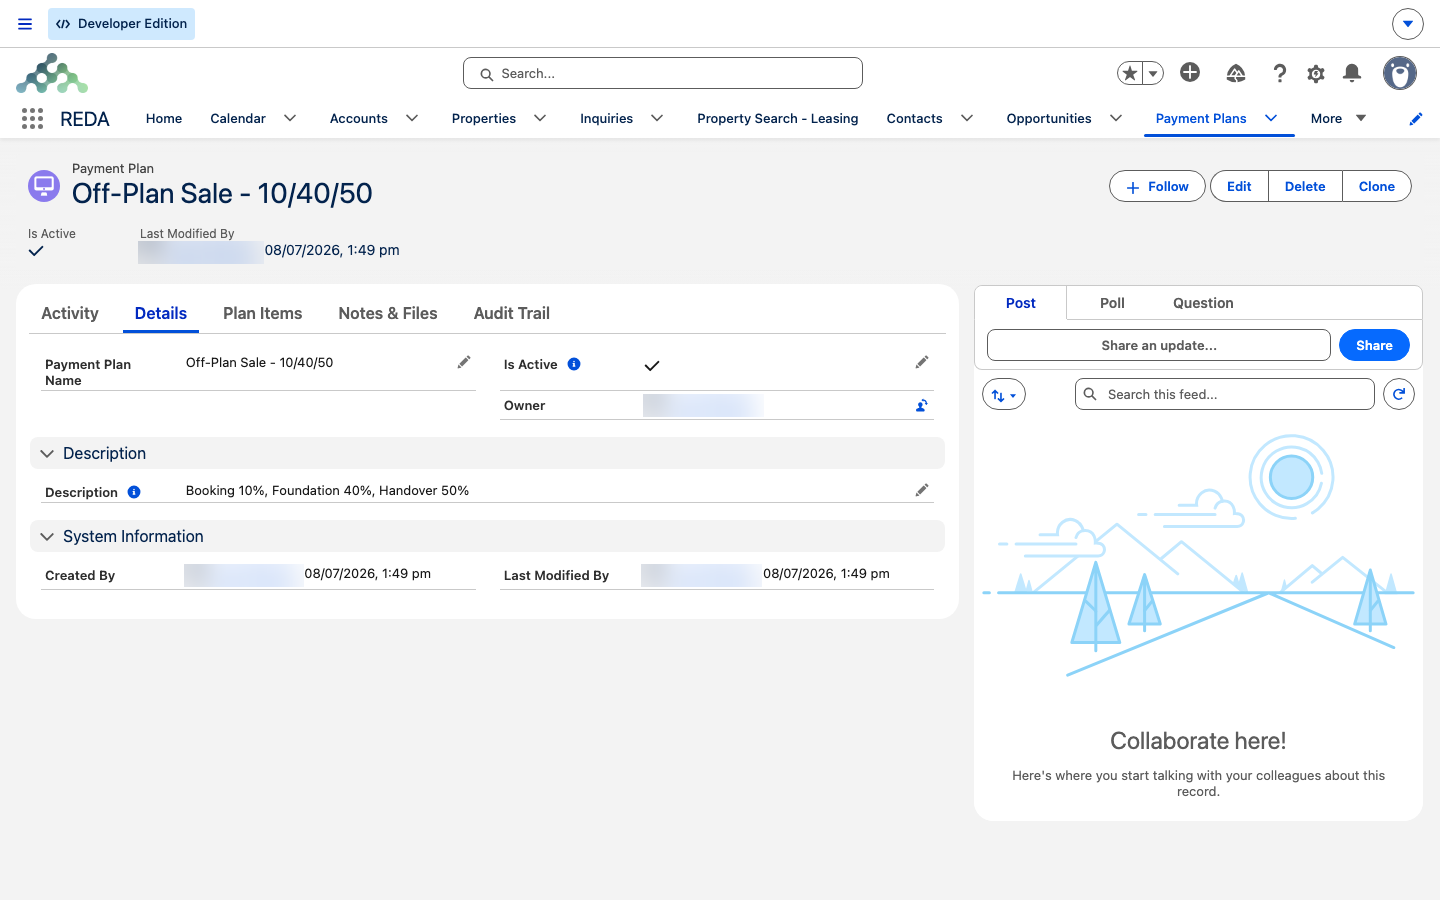The image size is (1440, 900).
Task: Open the Setup gear icon
Action: point(1316,73)
